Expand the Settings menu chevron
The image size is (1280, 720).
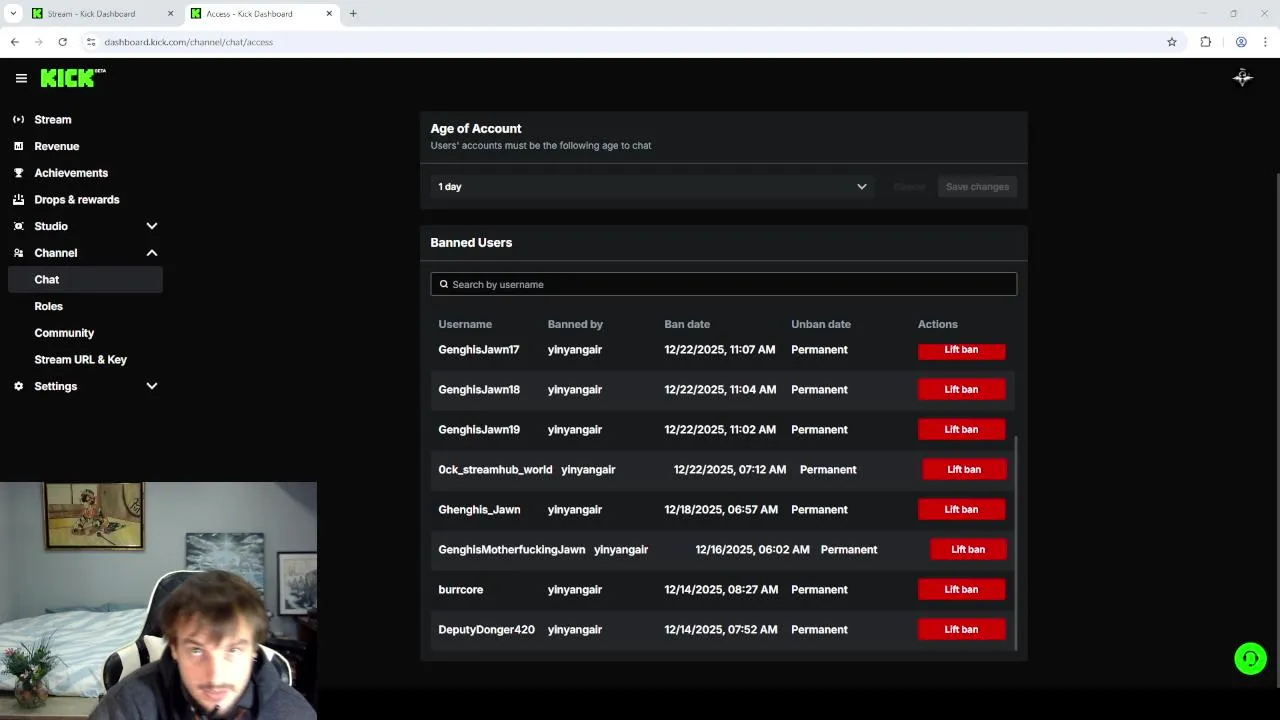[152, 386]
